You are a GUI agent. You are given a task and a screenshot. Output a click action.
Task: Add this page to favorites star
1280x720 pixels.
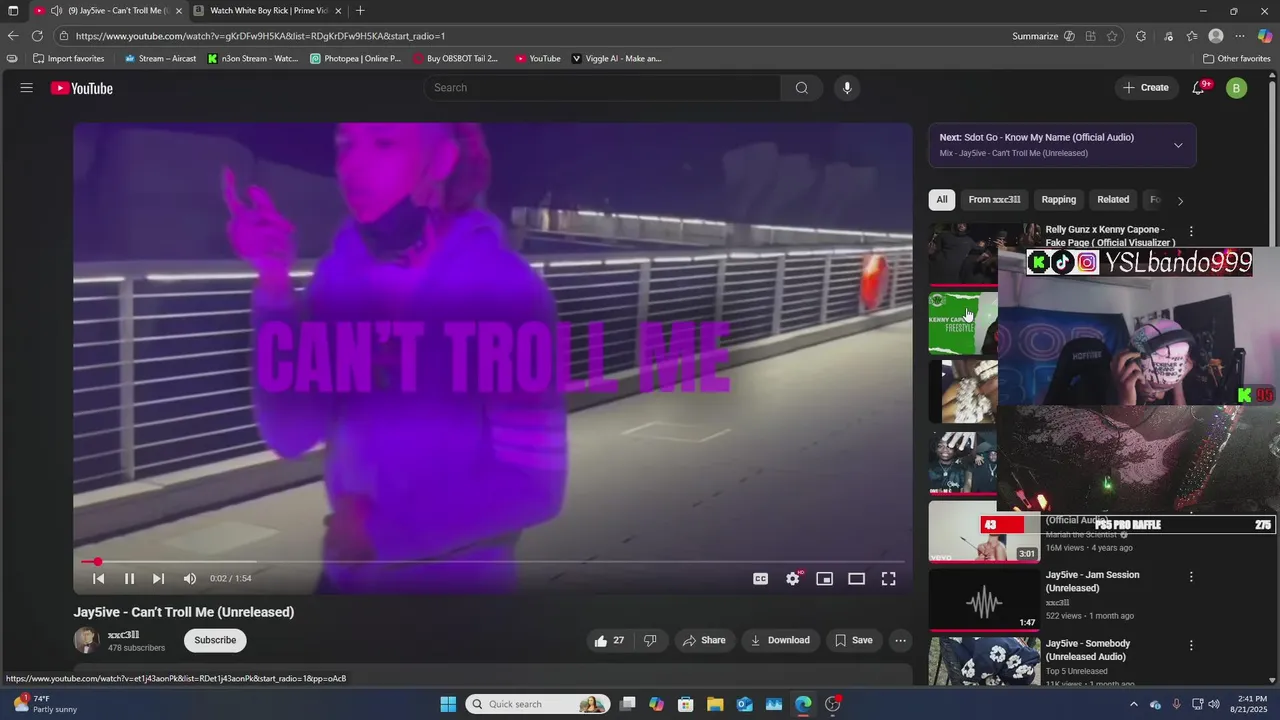(1112, 36)
